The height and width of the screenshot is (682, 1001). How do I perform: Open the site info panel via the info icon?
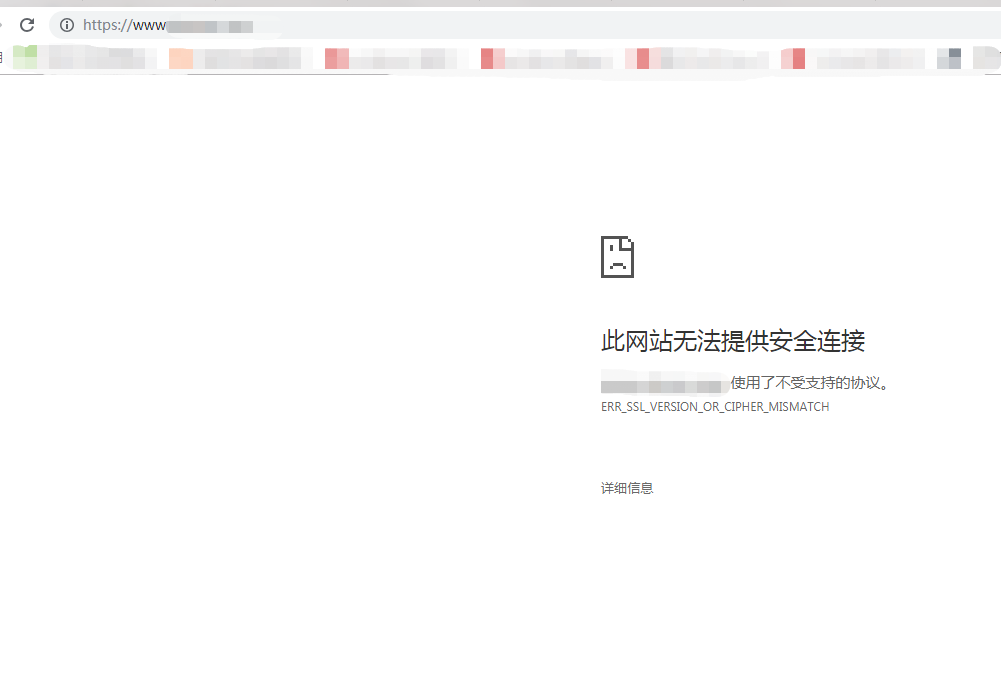[x=65, y=25]
